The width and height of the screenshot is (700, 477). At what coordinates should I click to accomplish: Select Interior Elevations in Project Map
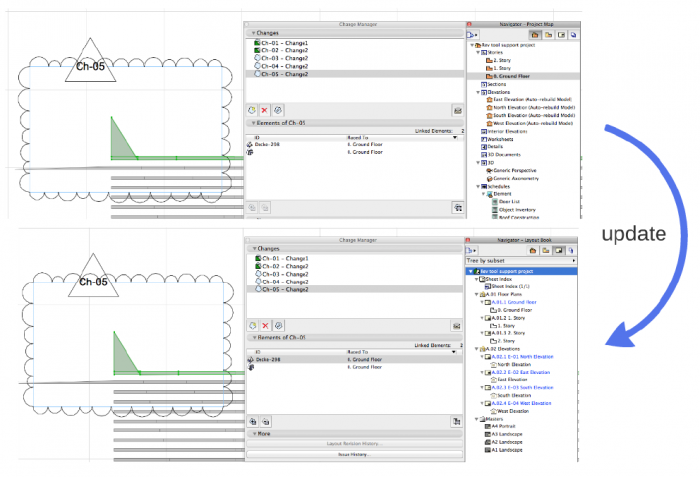(504, 131)
